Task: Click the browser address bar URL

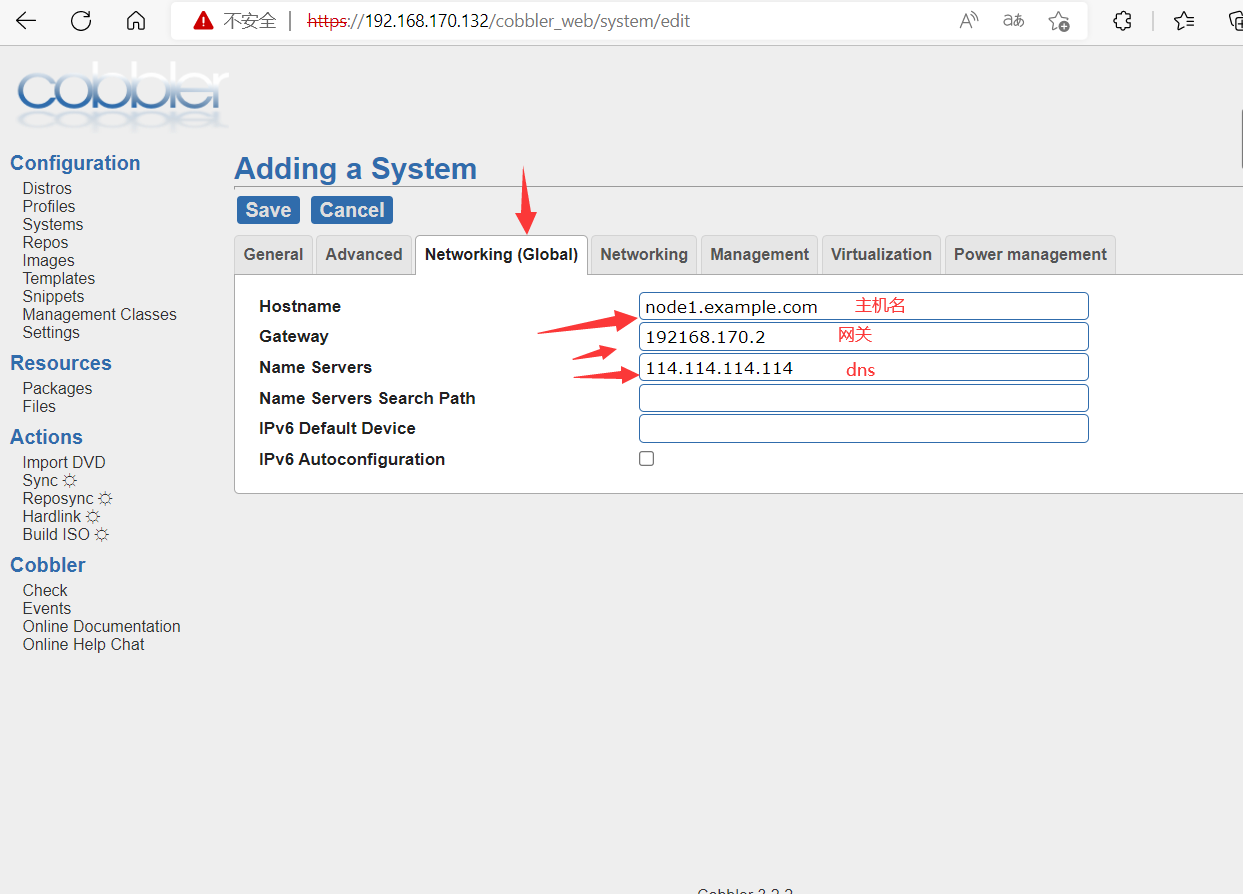Action: pyautogui.click(x=498, y=21)
